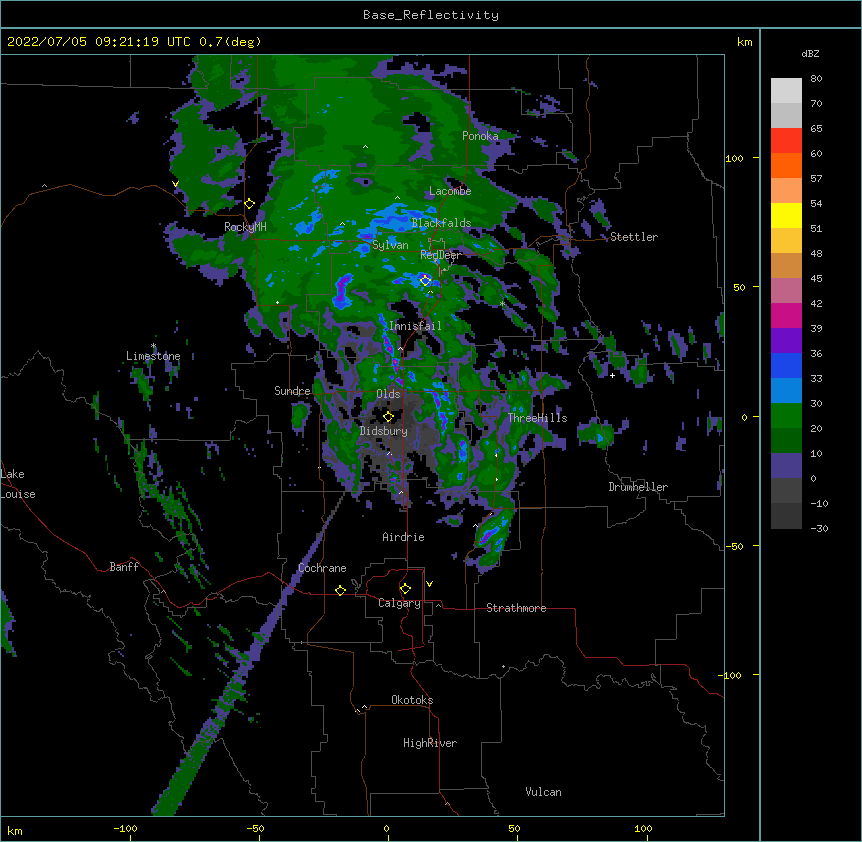Click the yellow diamond marker below Cochrane
The image size is (862, 842).
(340, 590)
